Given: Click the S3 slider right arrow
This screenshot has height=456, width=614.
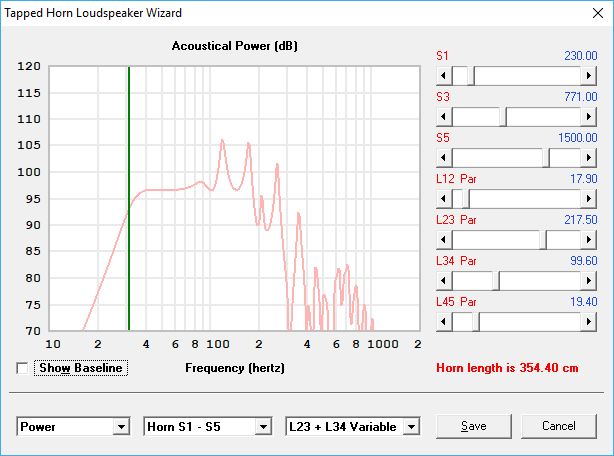Looking at the screenshot, I should (x=589, y=117).
